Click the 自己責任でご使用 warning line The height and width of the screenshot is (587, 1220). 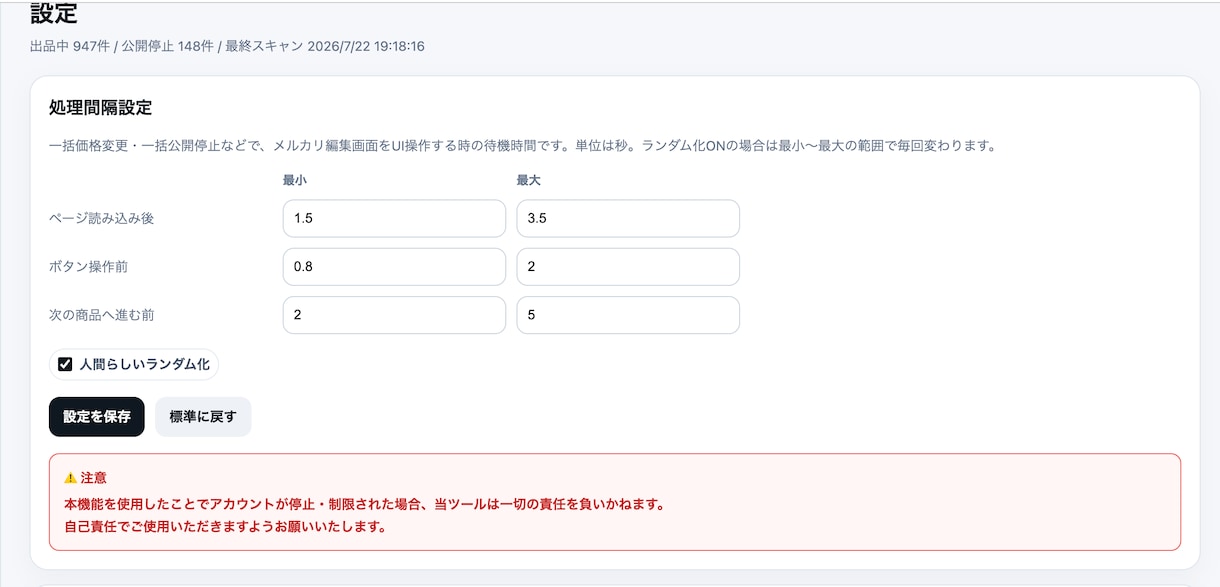point(225,526)
